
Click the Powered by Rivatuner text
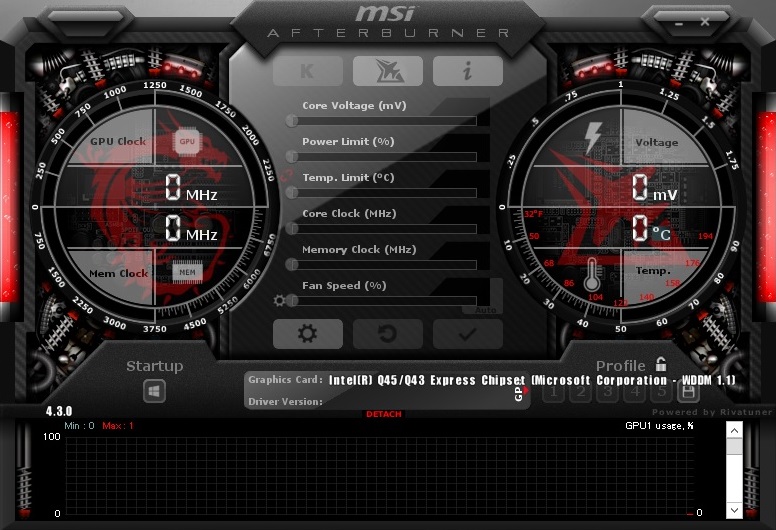click(712, 412)
